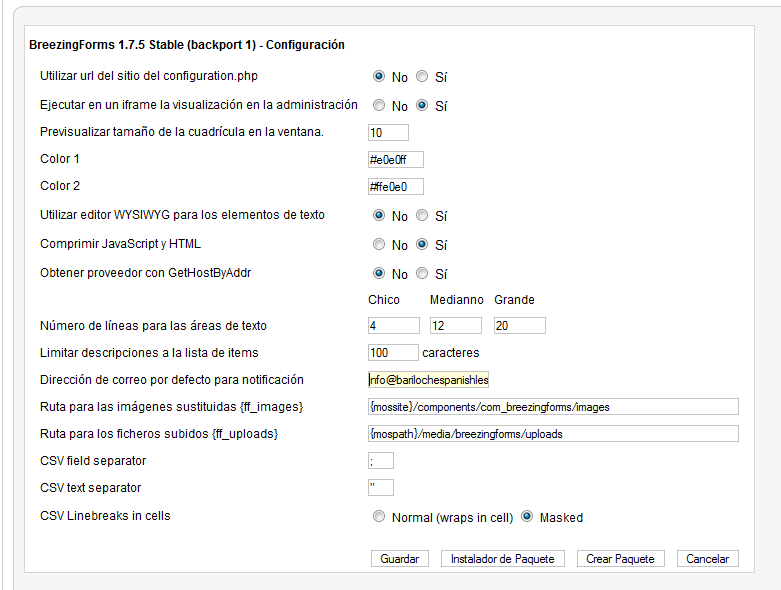Click the 'Color 2' label
The height and width of the screenshot is (590, 781).
[60, 186]
